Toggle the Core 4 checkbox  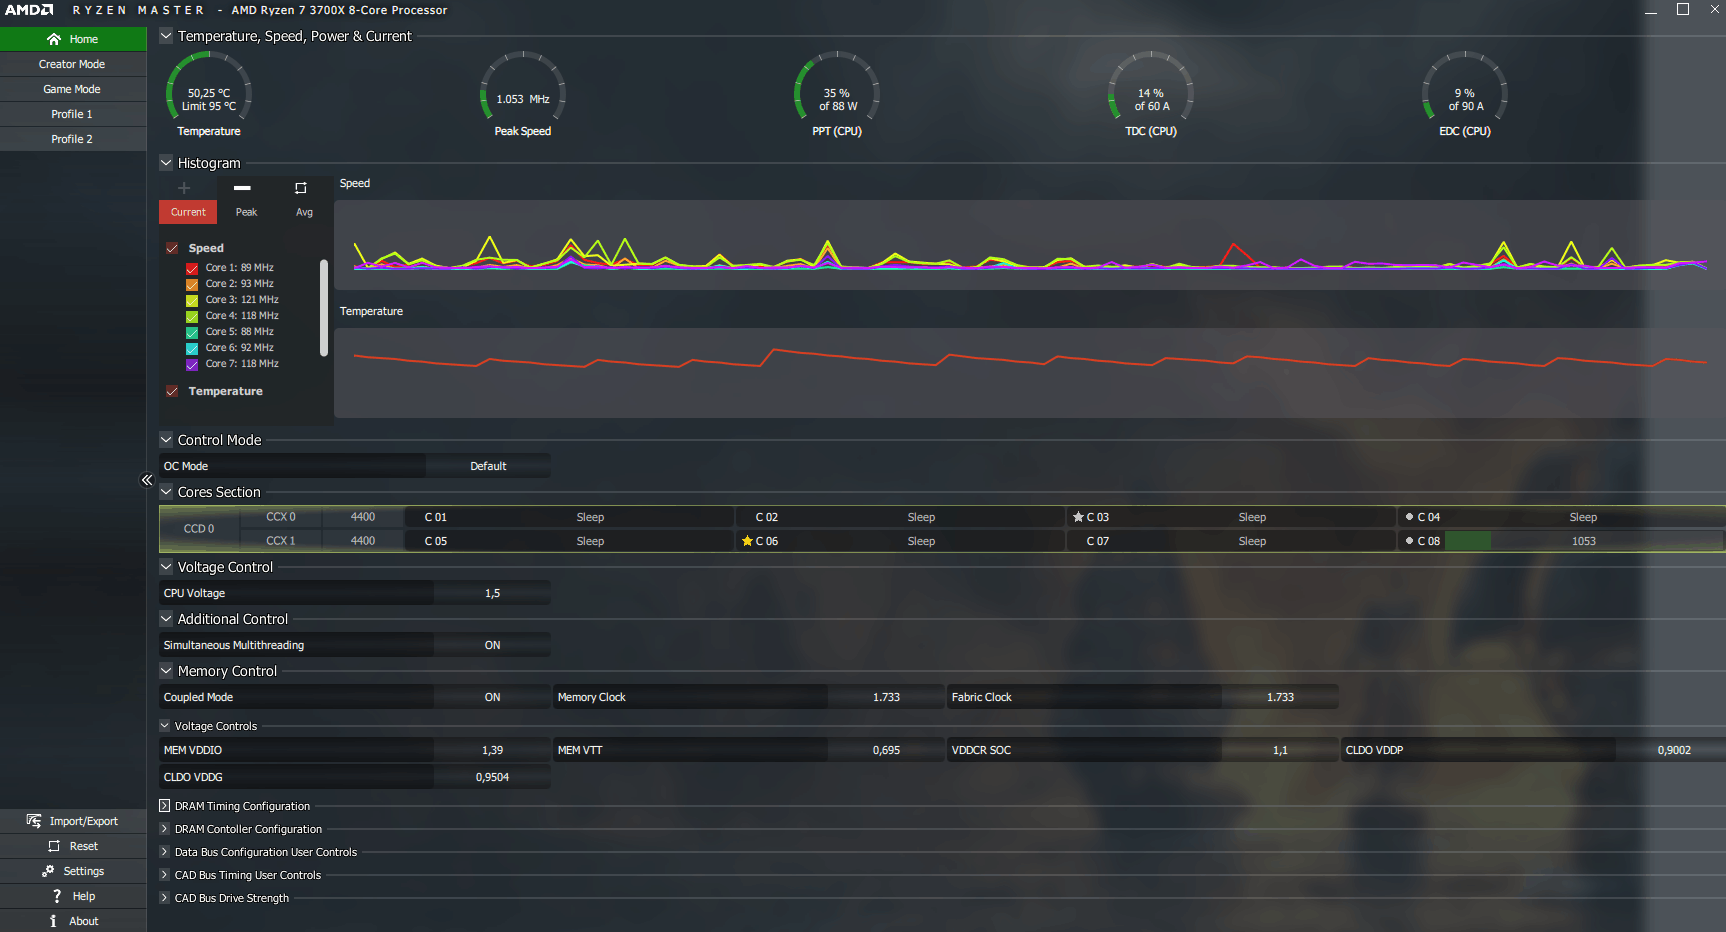(x=192, y=316)
